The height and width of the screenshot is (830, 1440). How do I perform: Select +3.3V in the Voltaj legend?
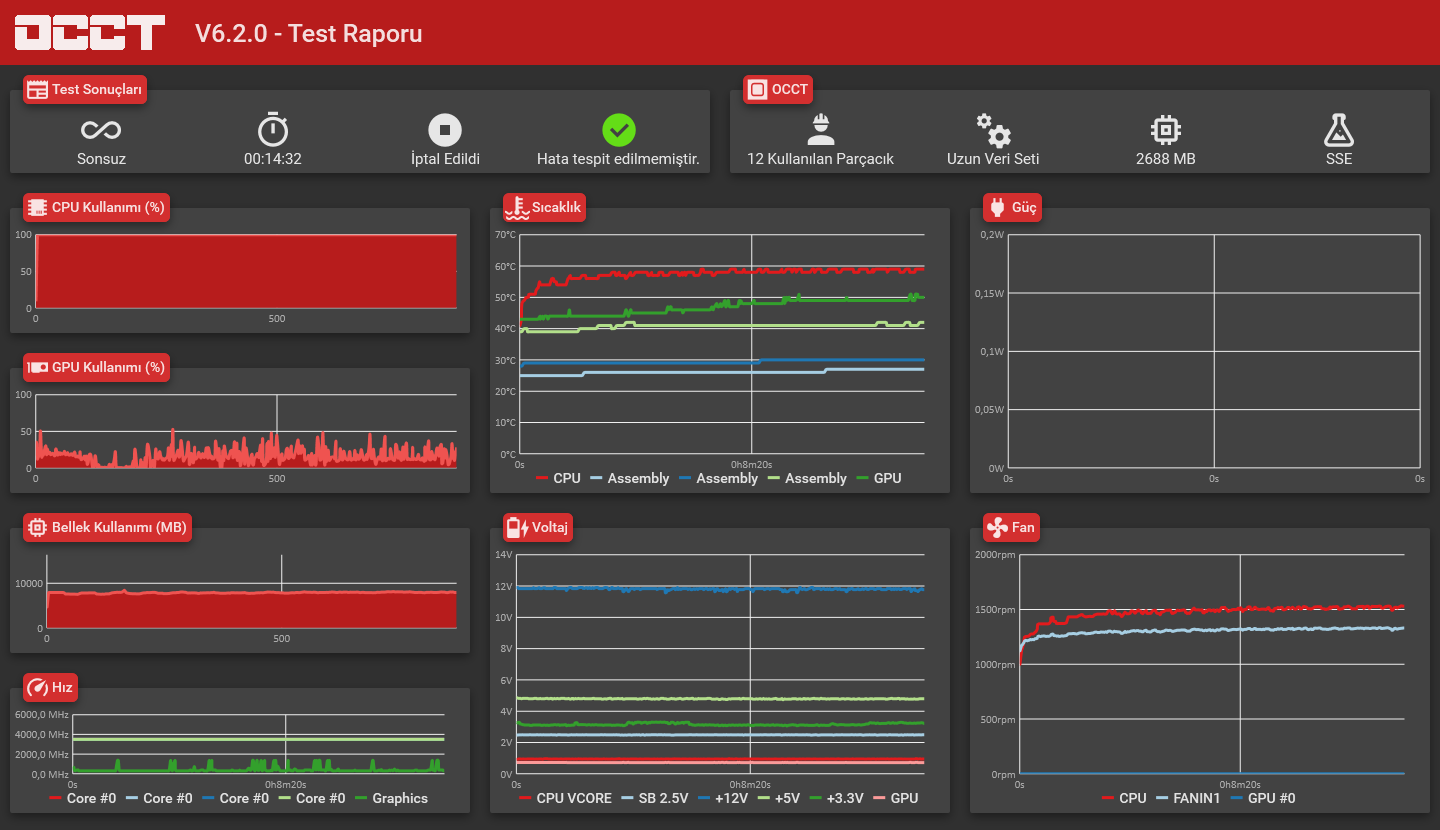point(837,798)
